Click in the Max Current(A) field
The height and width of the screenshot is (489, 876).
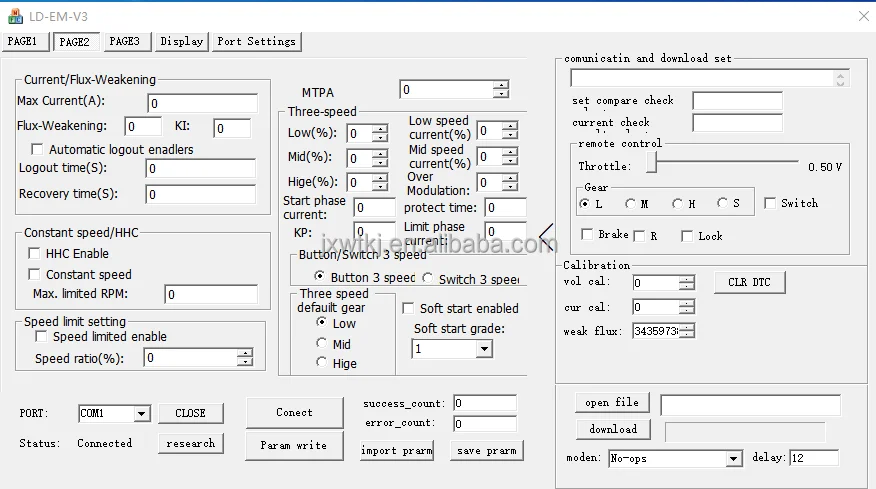[x=202, y=103]
